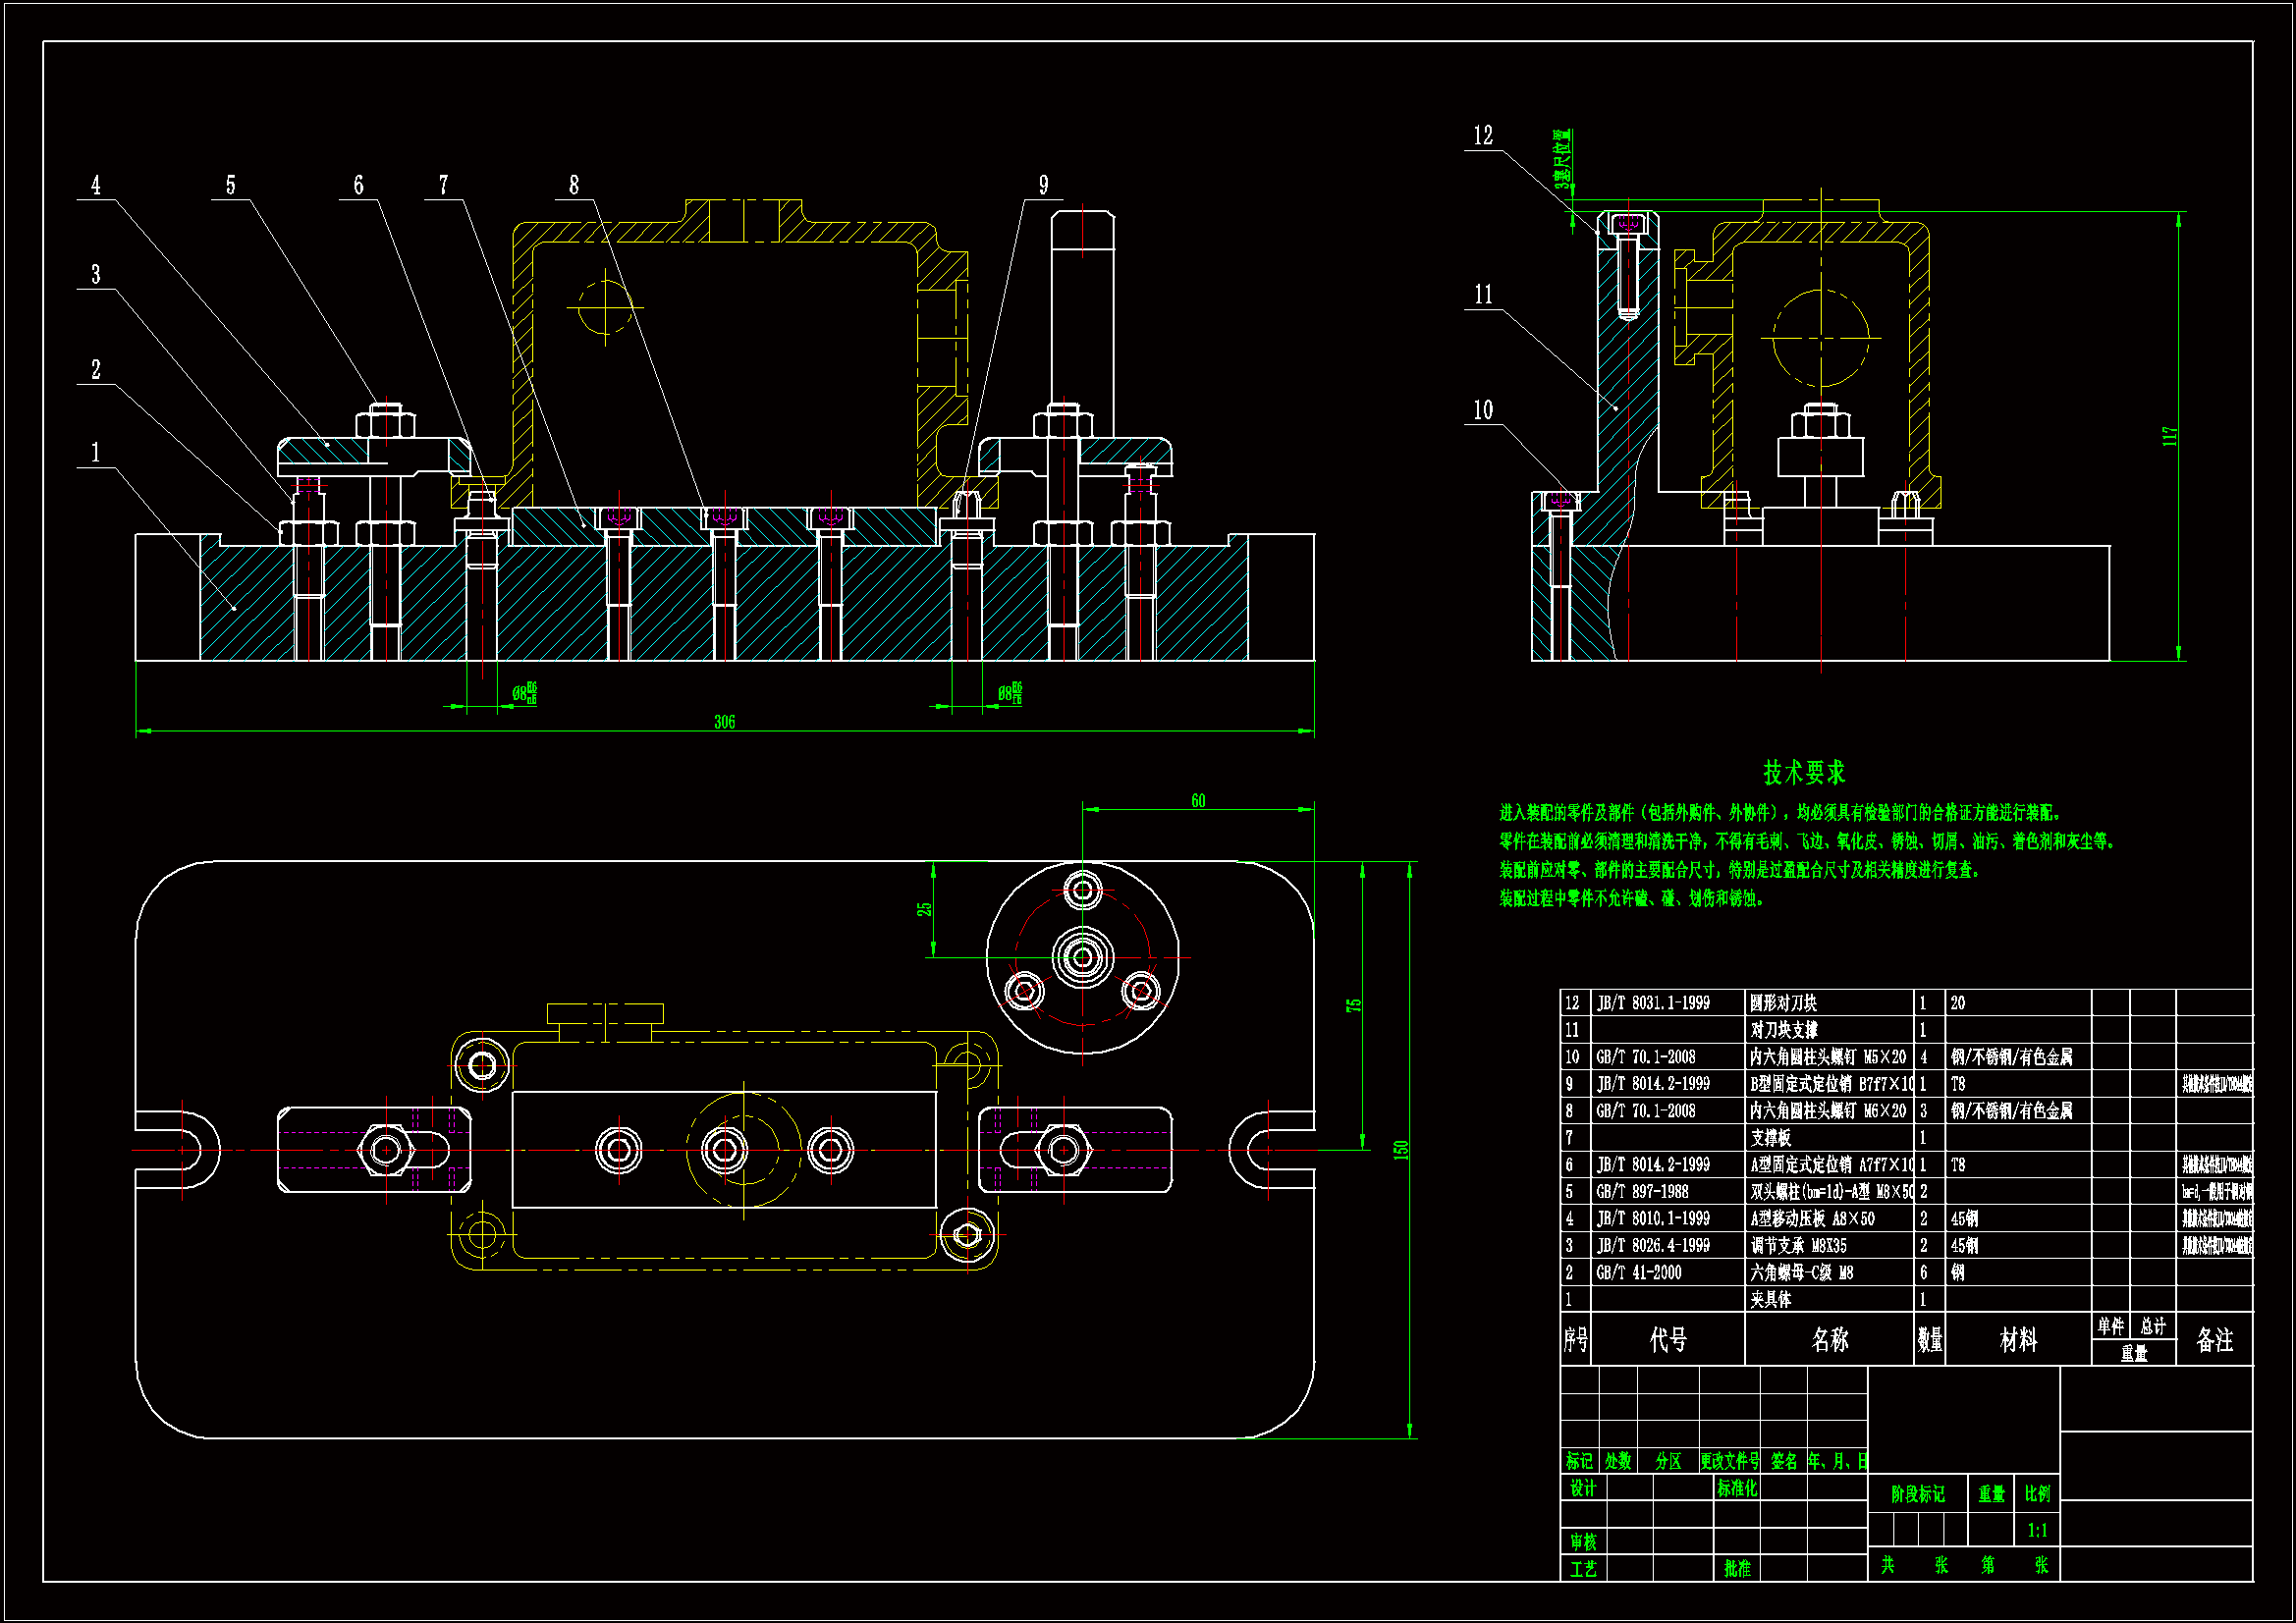The height and width of the screenshot is (1623, 2296).
Task: Click the 材料 column header cell
Action: coord(2017,1340)
